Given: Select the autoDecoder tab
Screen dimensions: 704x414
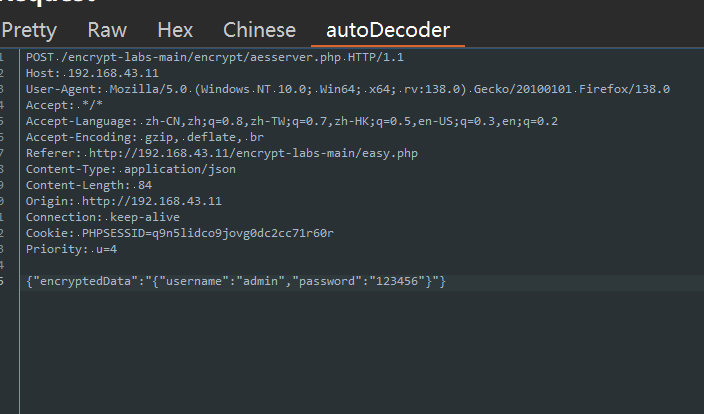Looking at the screenshot, I should click(x=388, y=31).
